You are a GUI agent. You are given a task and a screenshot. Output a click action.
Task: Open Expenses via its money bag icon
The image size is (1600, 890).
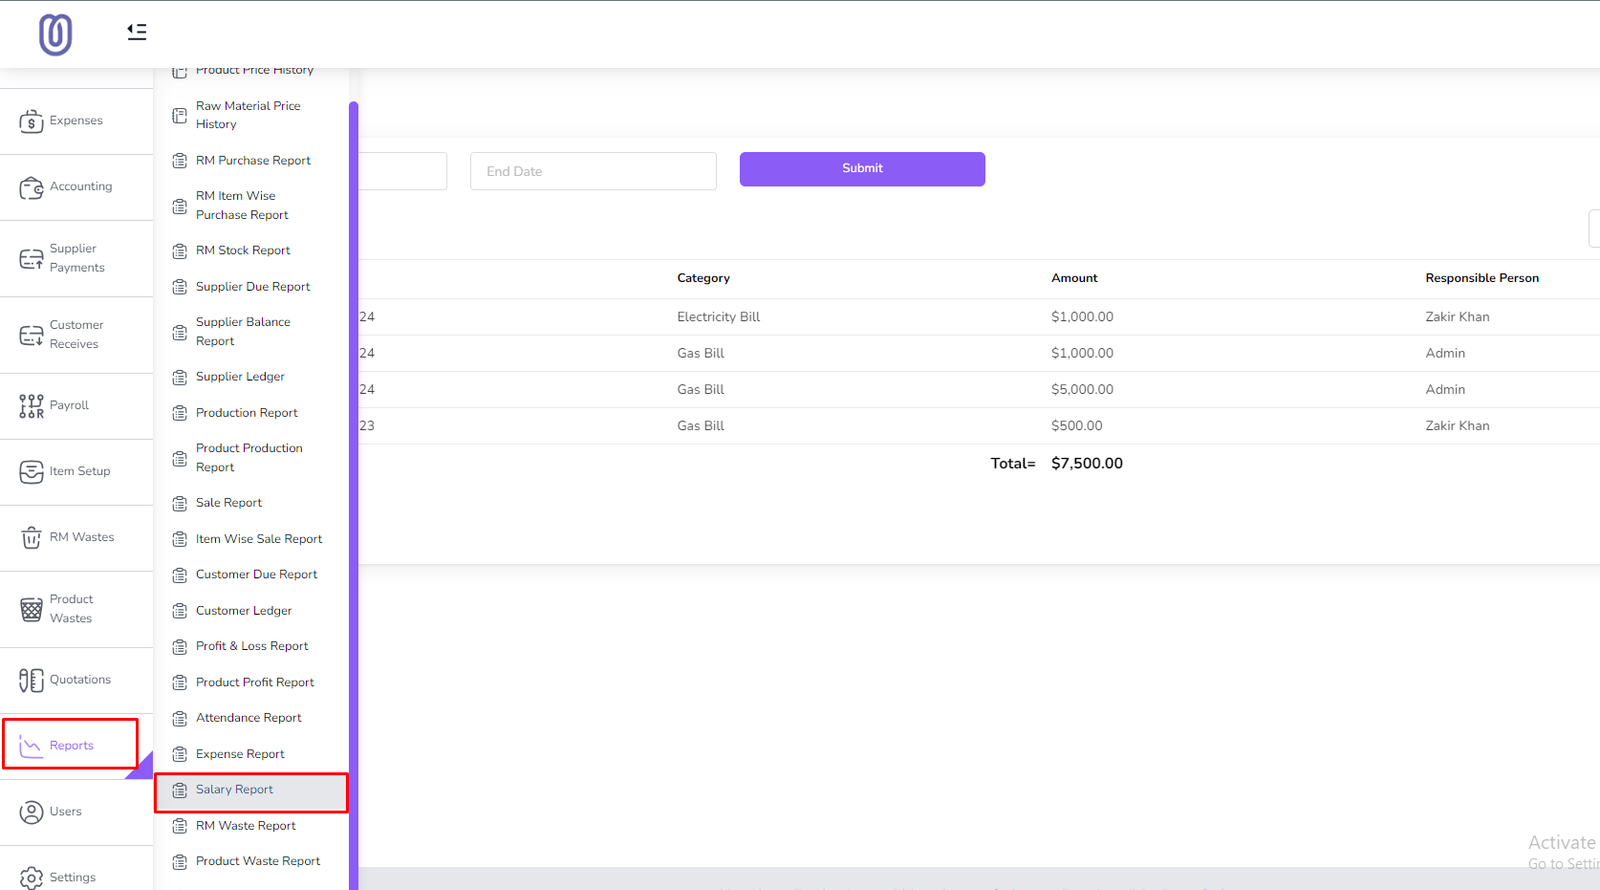pyautogui.click(x=31, y=122)
